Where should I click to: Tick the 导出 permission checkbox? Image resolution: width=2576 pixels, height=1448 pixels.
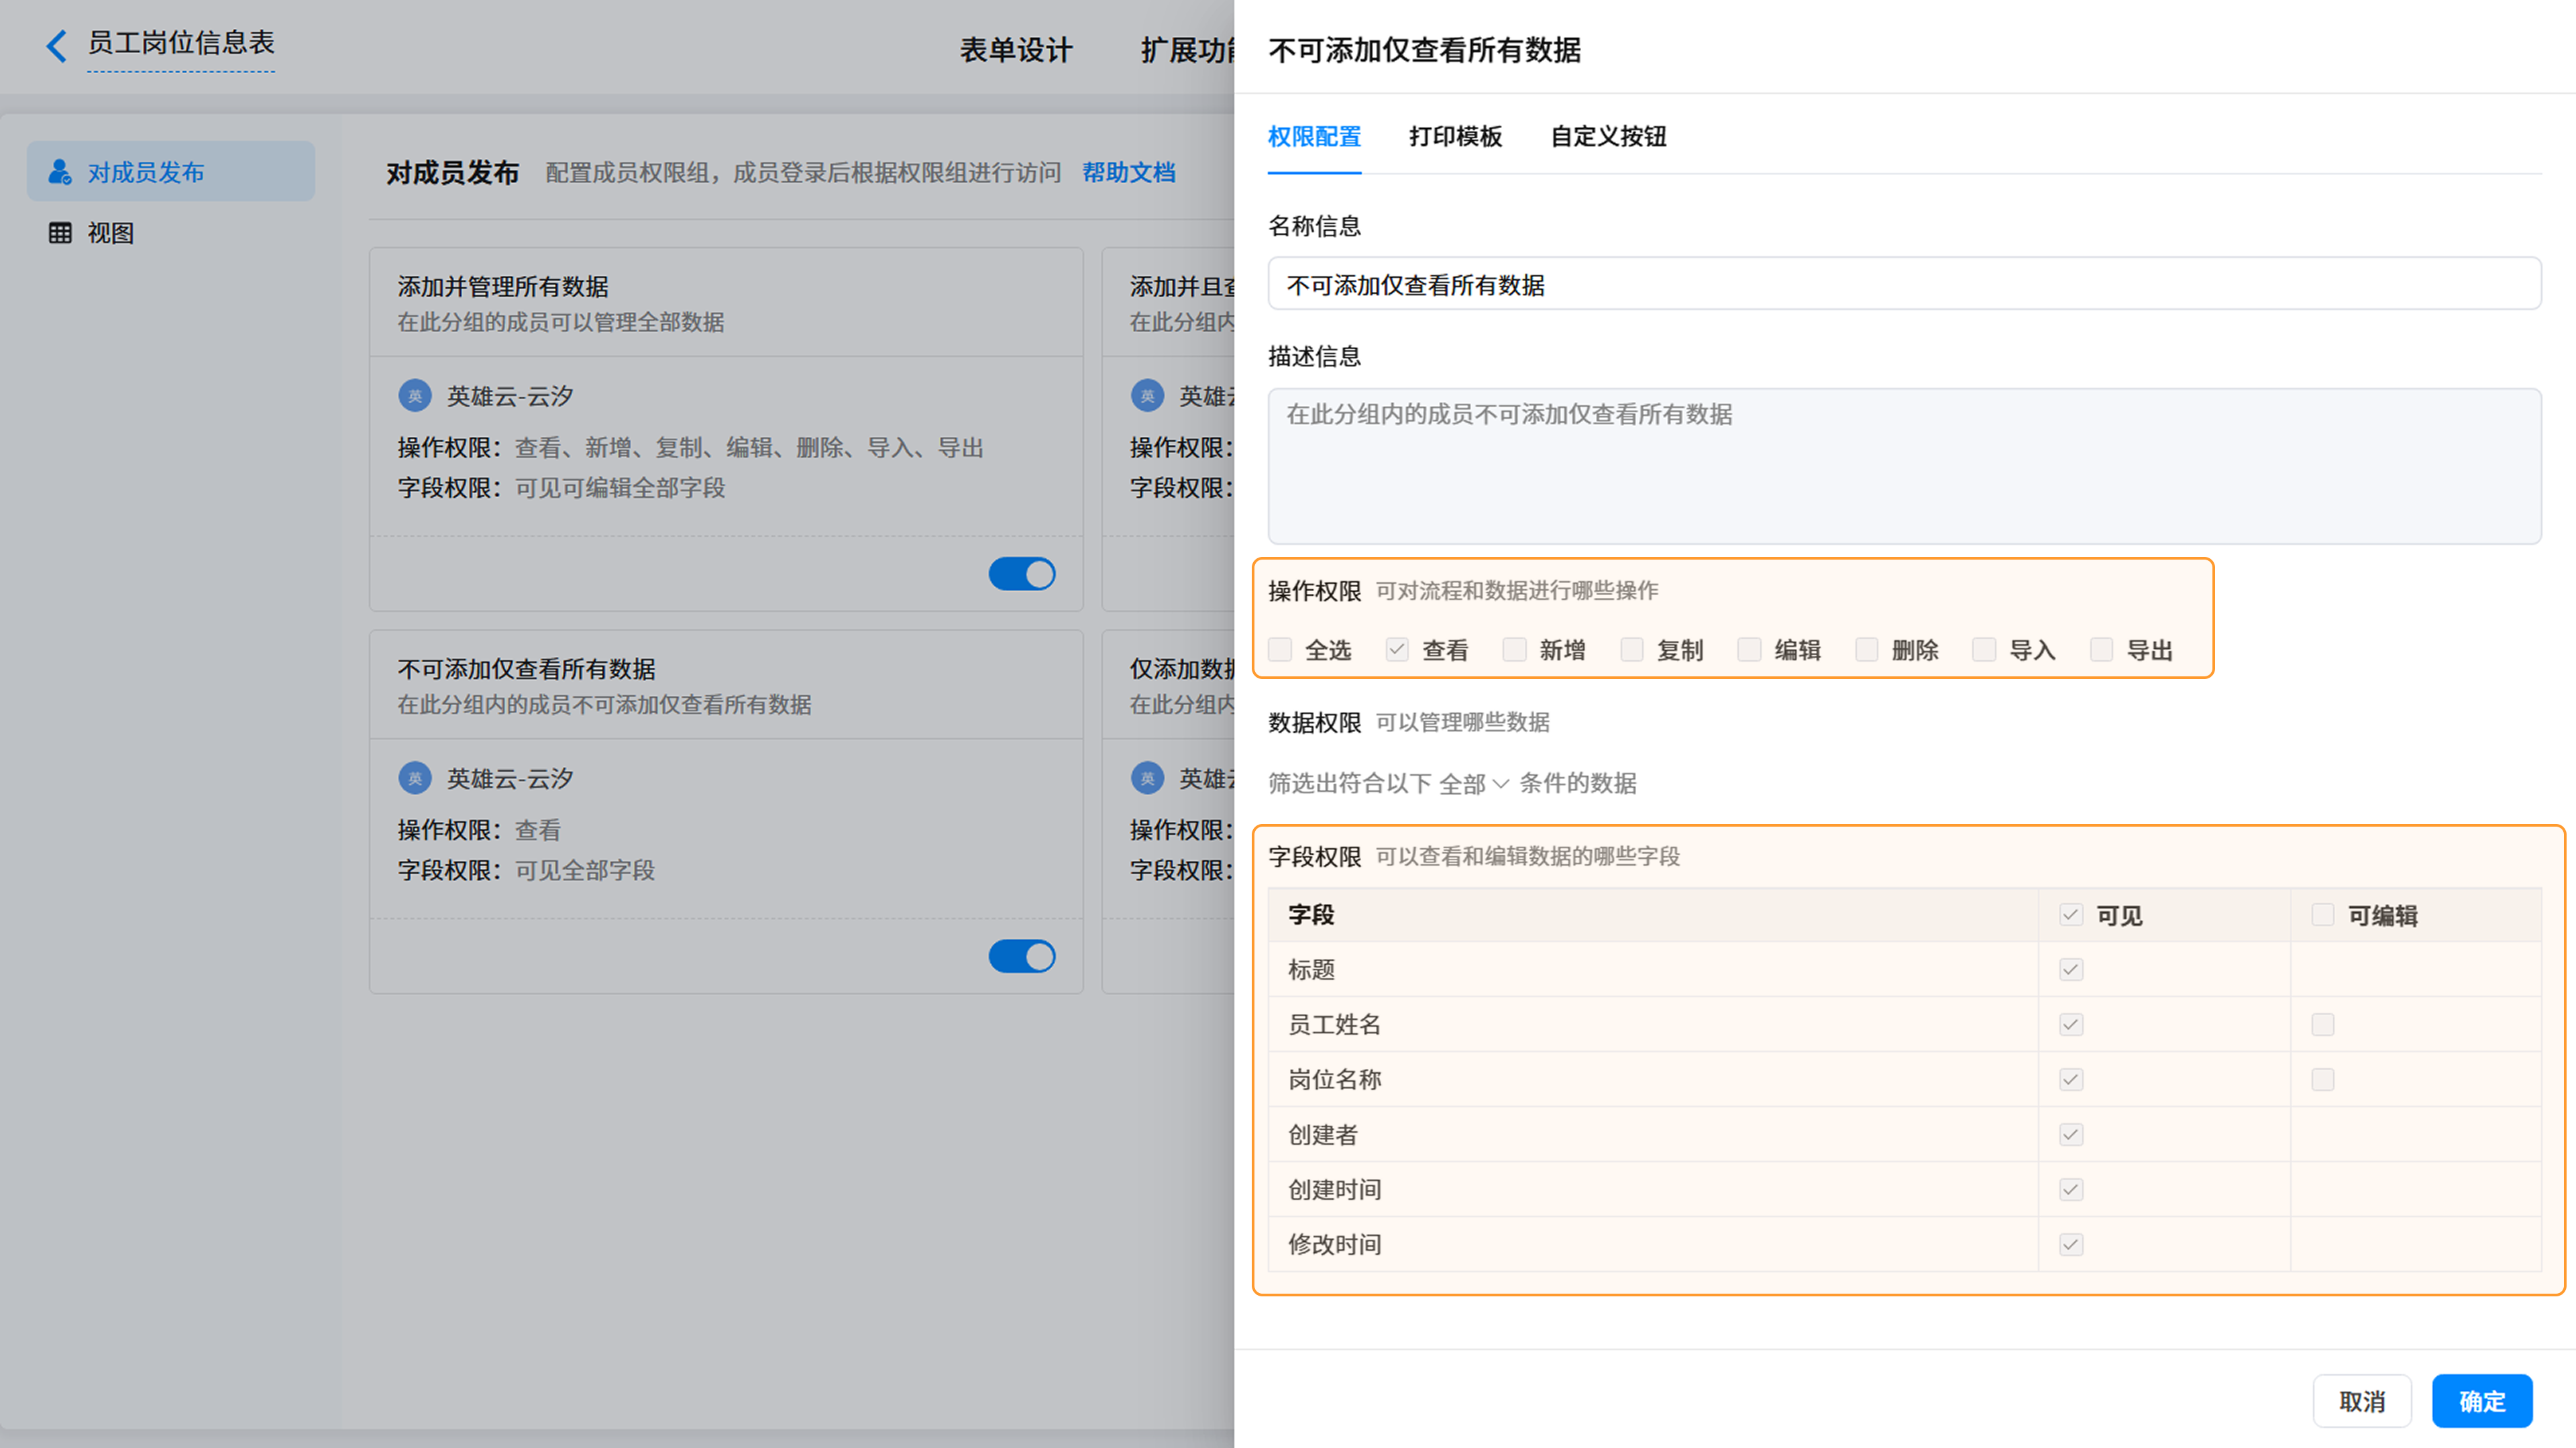click(x=2101, y=650)
